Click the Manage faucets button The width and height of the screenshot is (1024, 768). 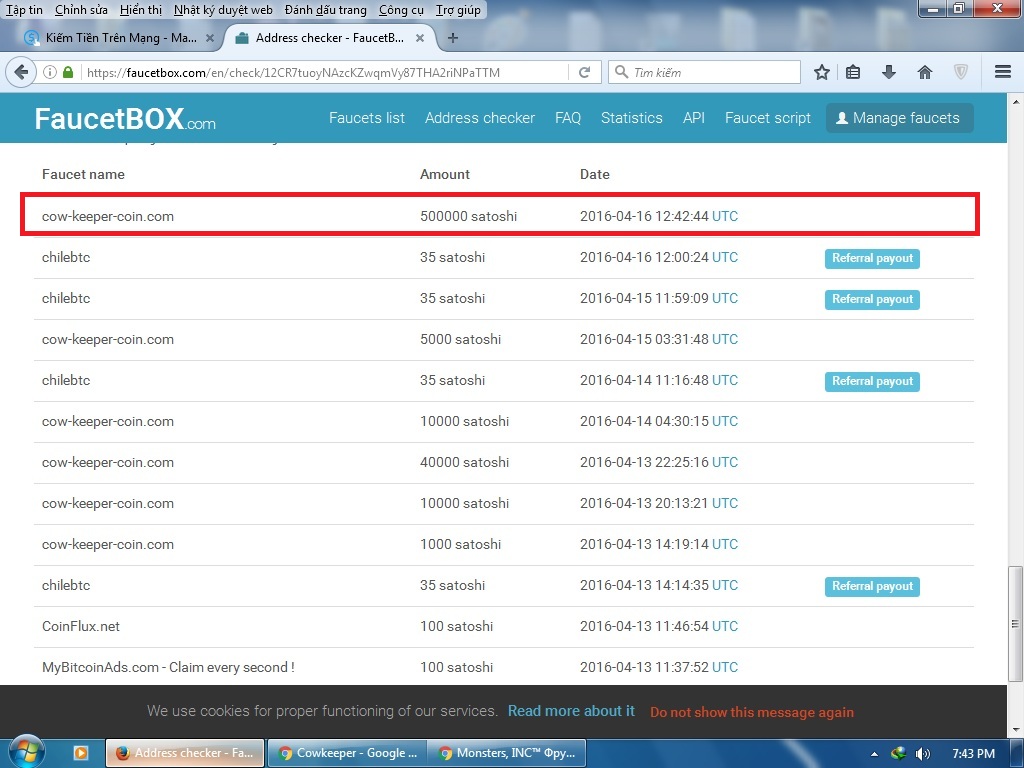[x=899, y=118]
